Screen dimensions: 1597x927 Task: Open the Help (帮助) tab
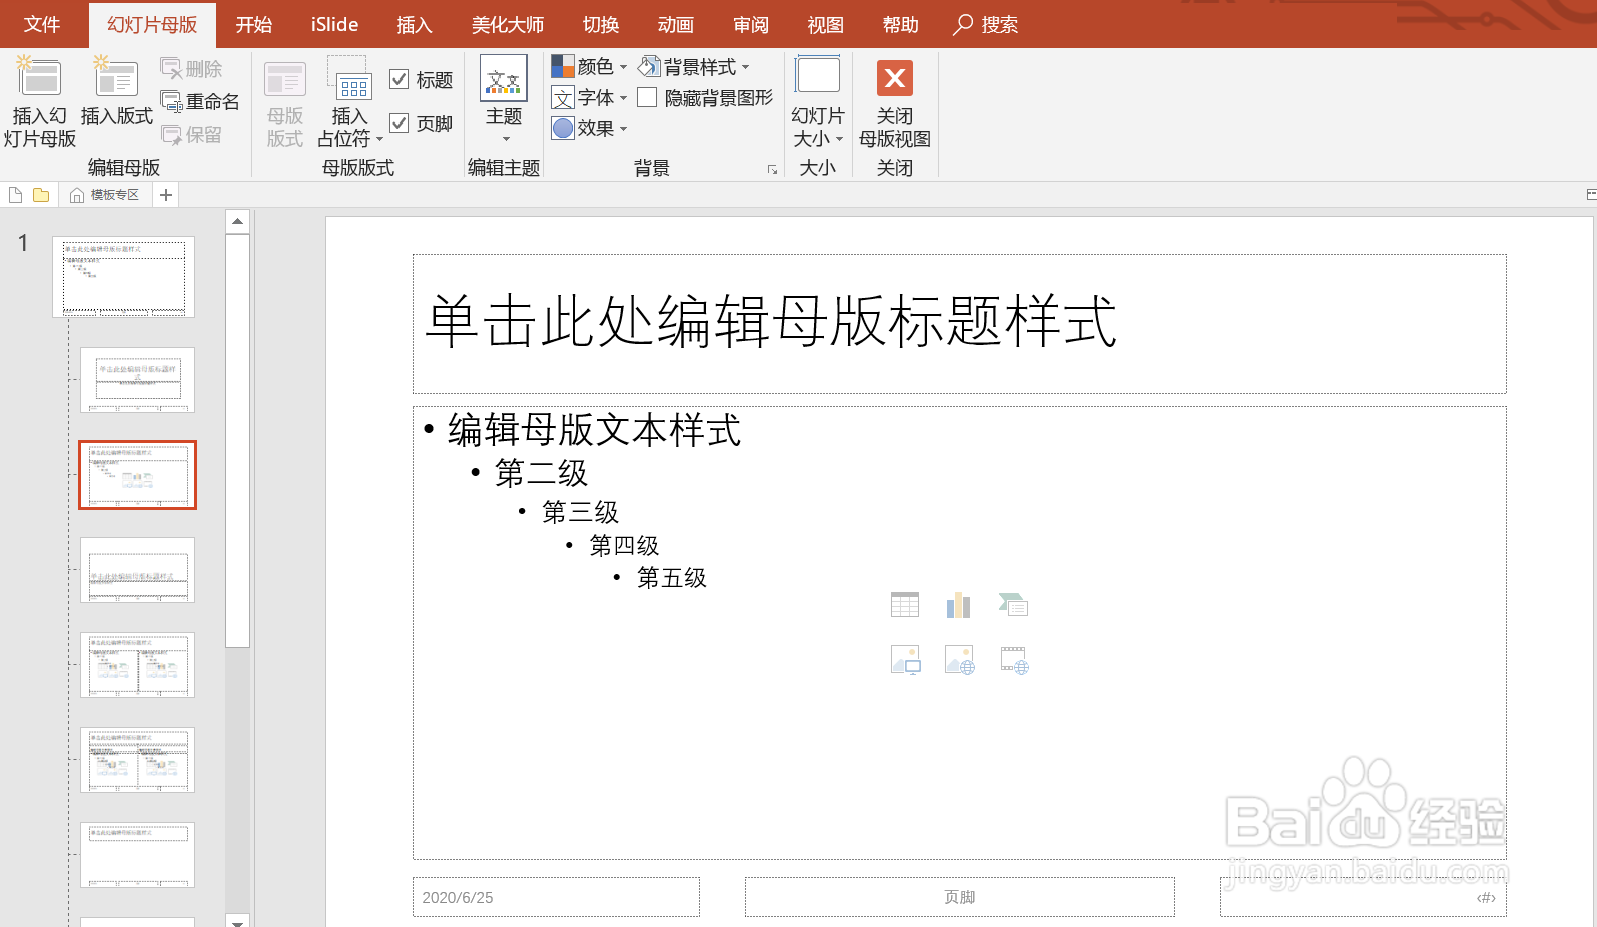pyautogui.click(x=901, y=24)
